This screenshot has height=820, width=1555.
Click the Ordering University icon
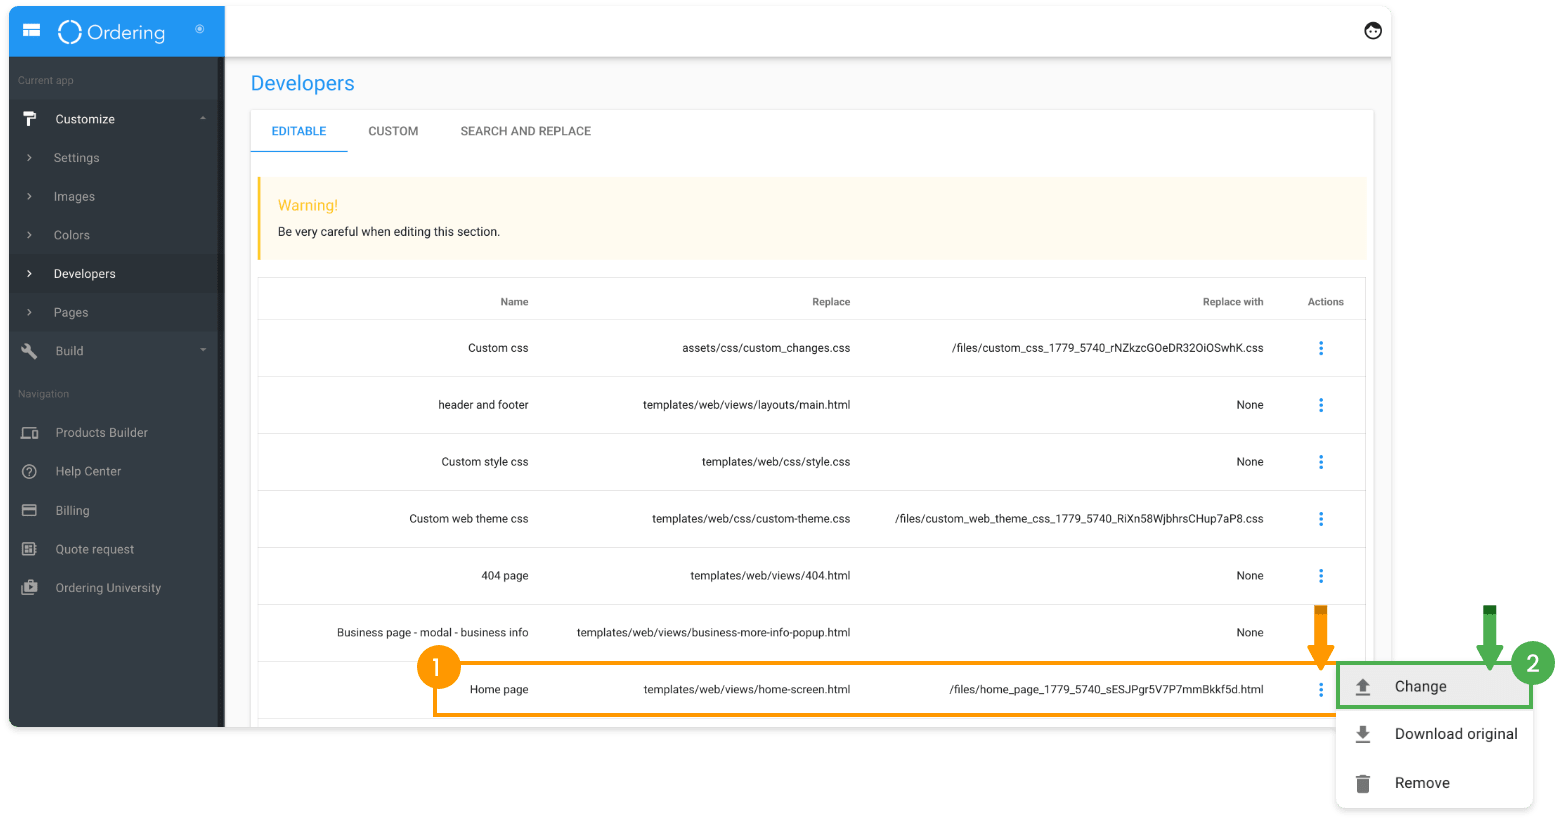pos(30,588)
